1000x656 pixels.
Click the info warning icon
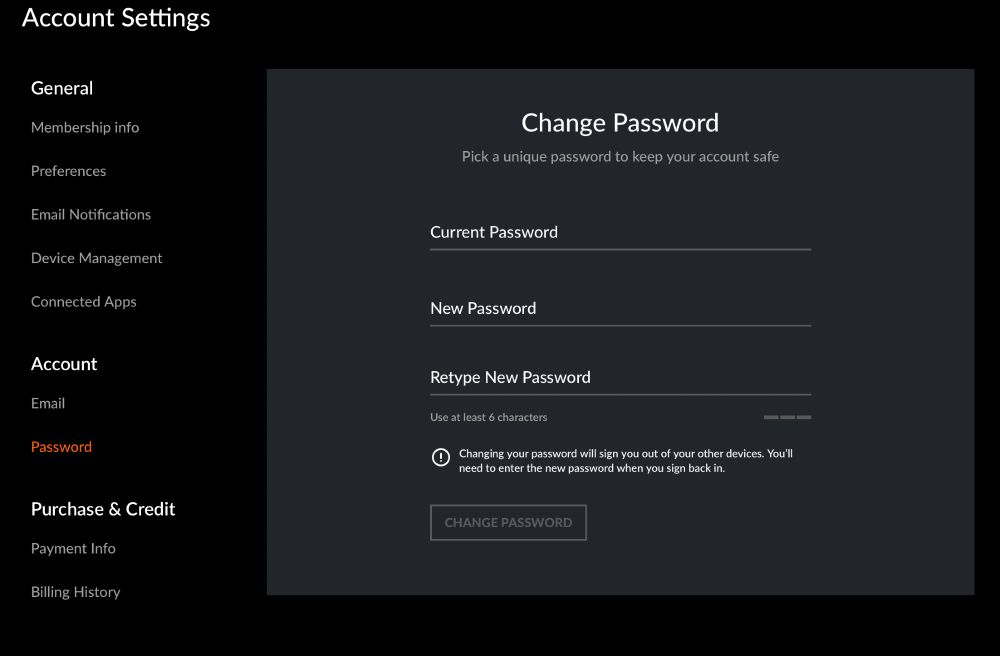click(441, 457)
